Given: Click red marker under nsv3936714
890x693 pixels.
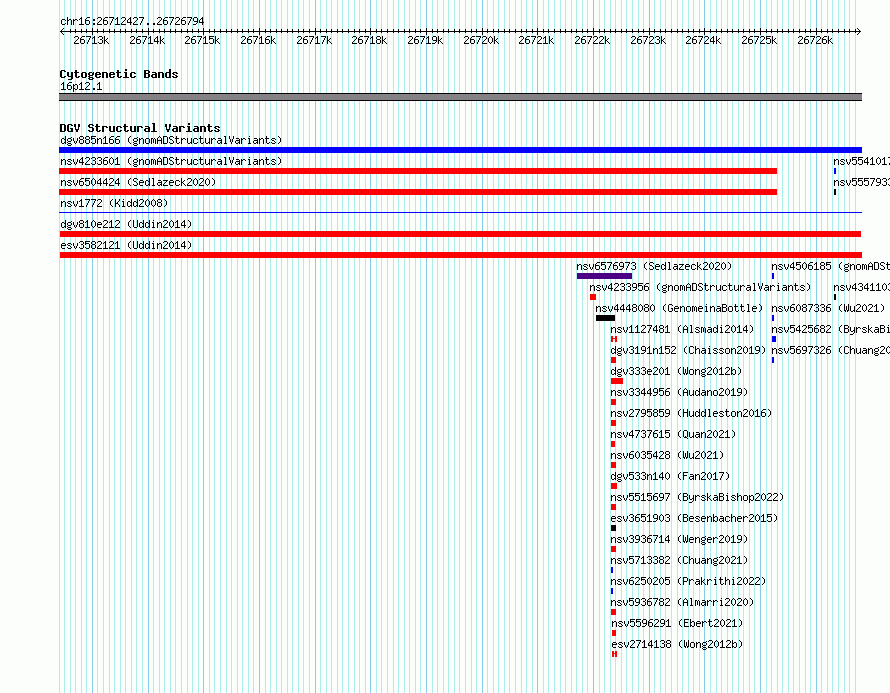Looking at the screenshot, I should tap(614, 549).
